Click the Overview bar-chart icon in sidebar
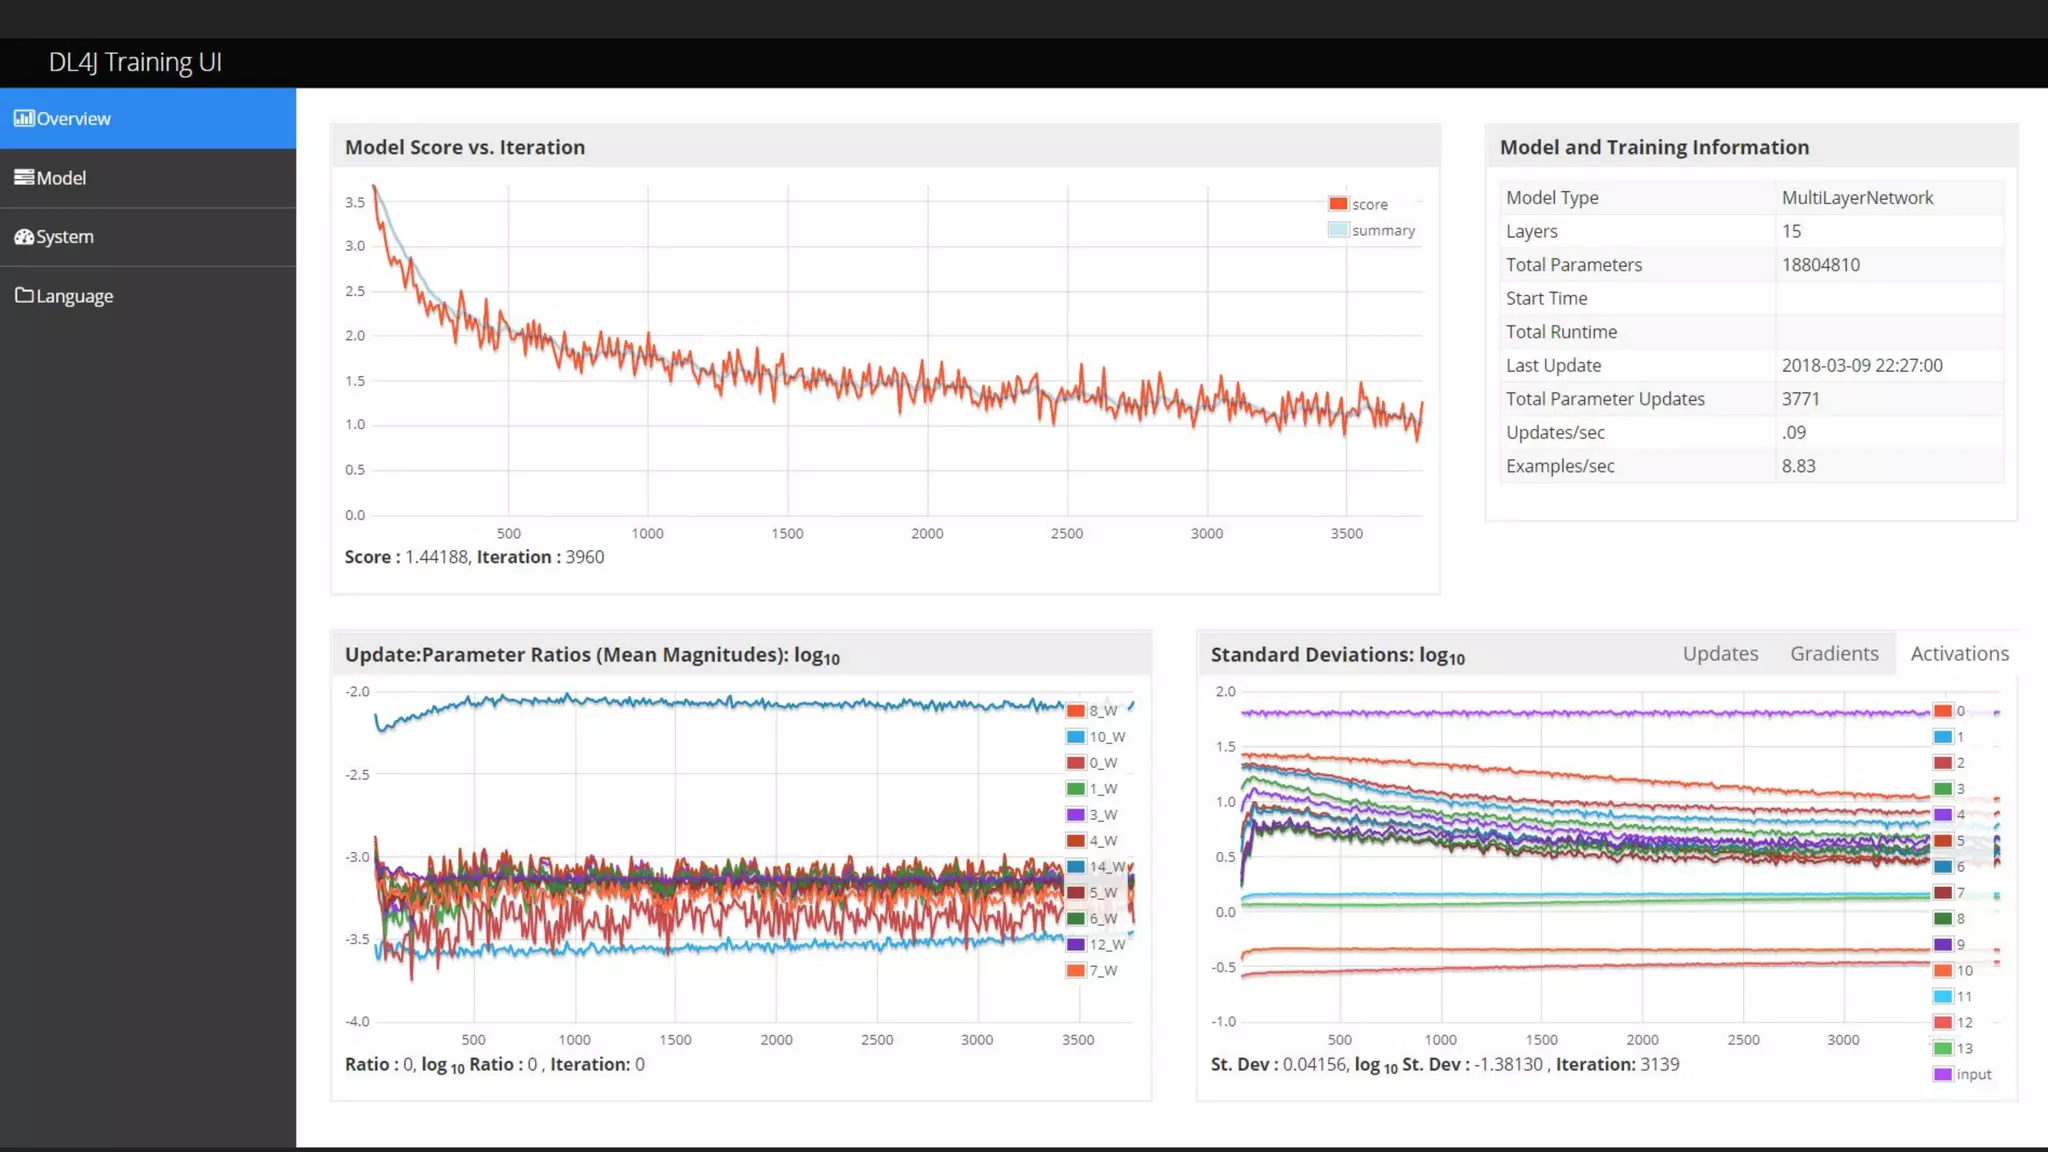 click(x=23, y=118)
